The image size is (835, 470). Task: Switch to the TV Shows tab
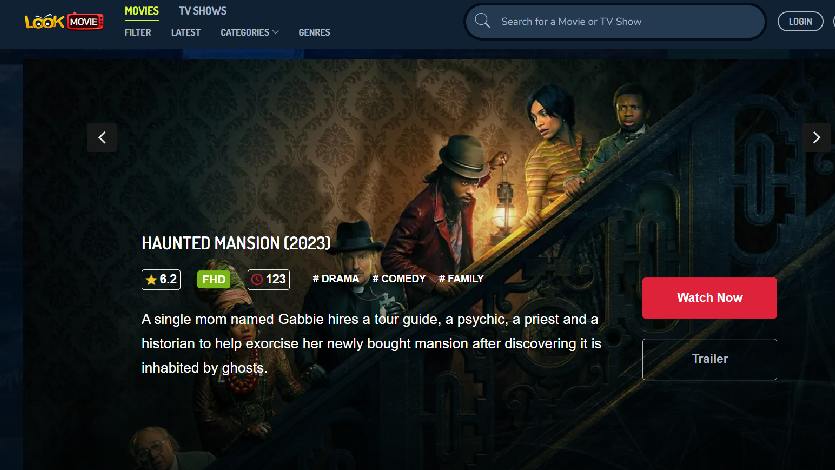pyautogui.click(x=202, y=11)
